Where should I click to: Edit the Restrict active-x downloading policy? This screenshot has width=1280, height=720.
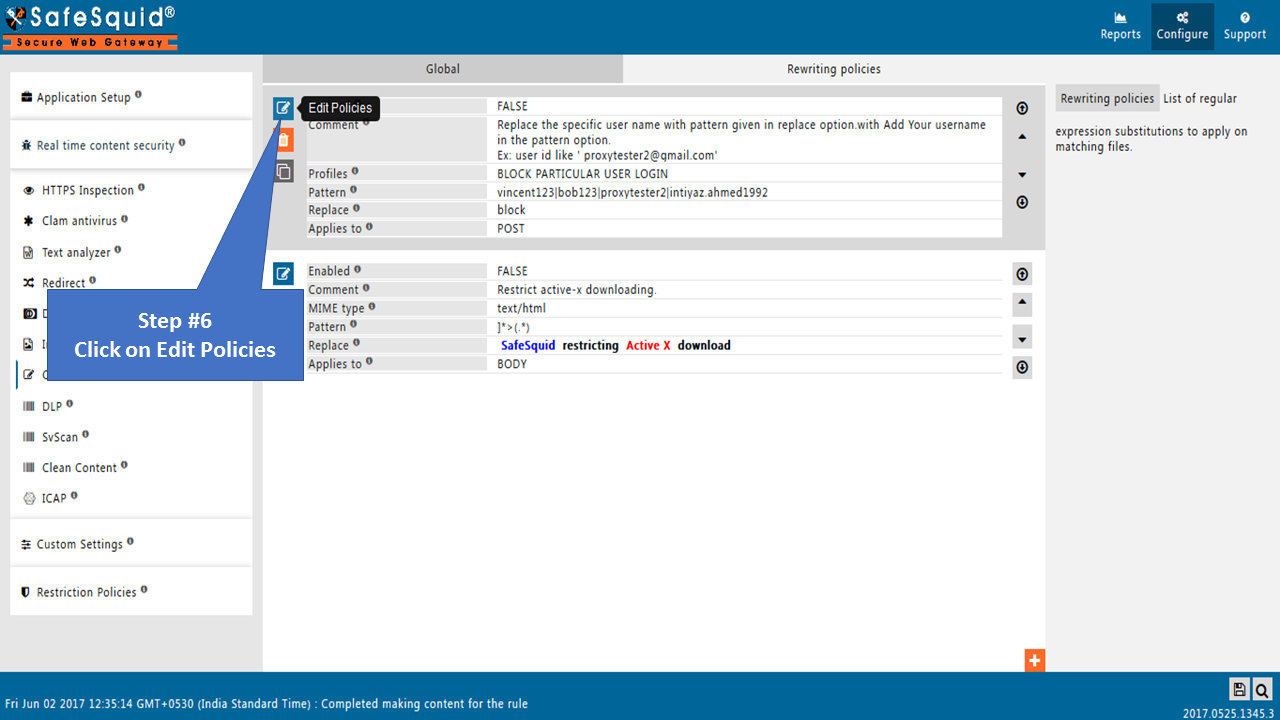click(x=283, y=273)
